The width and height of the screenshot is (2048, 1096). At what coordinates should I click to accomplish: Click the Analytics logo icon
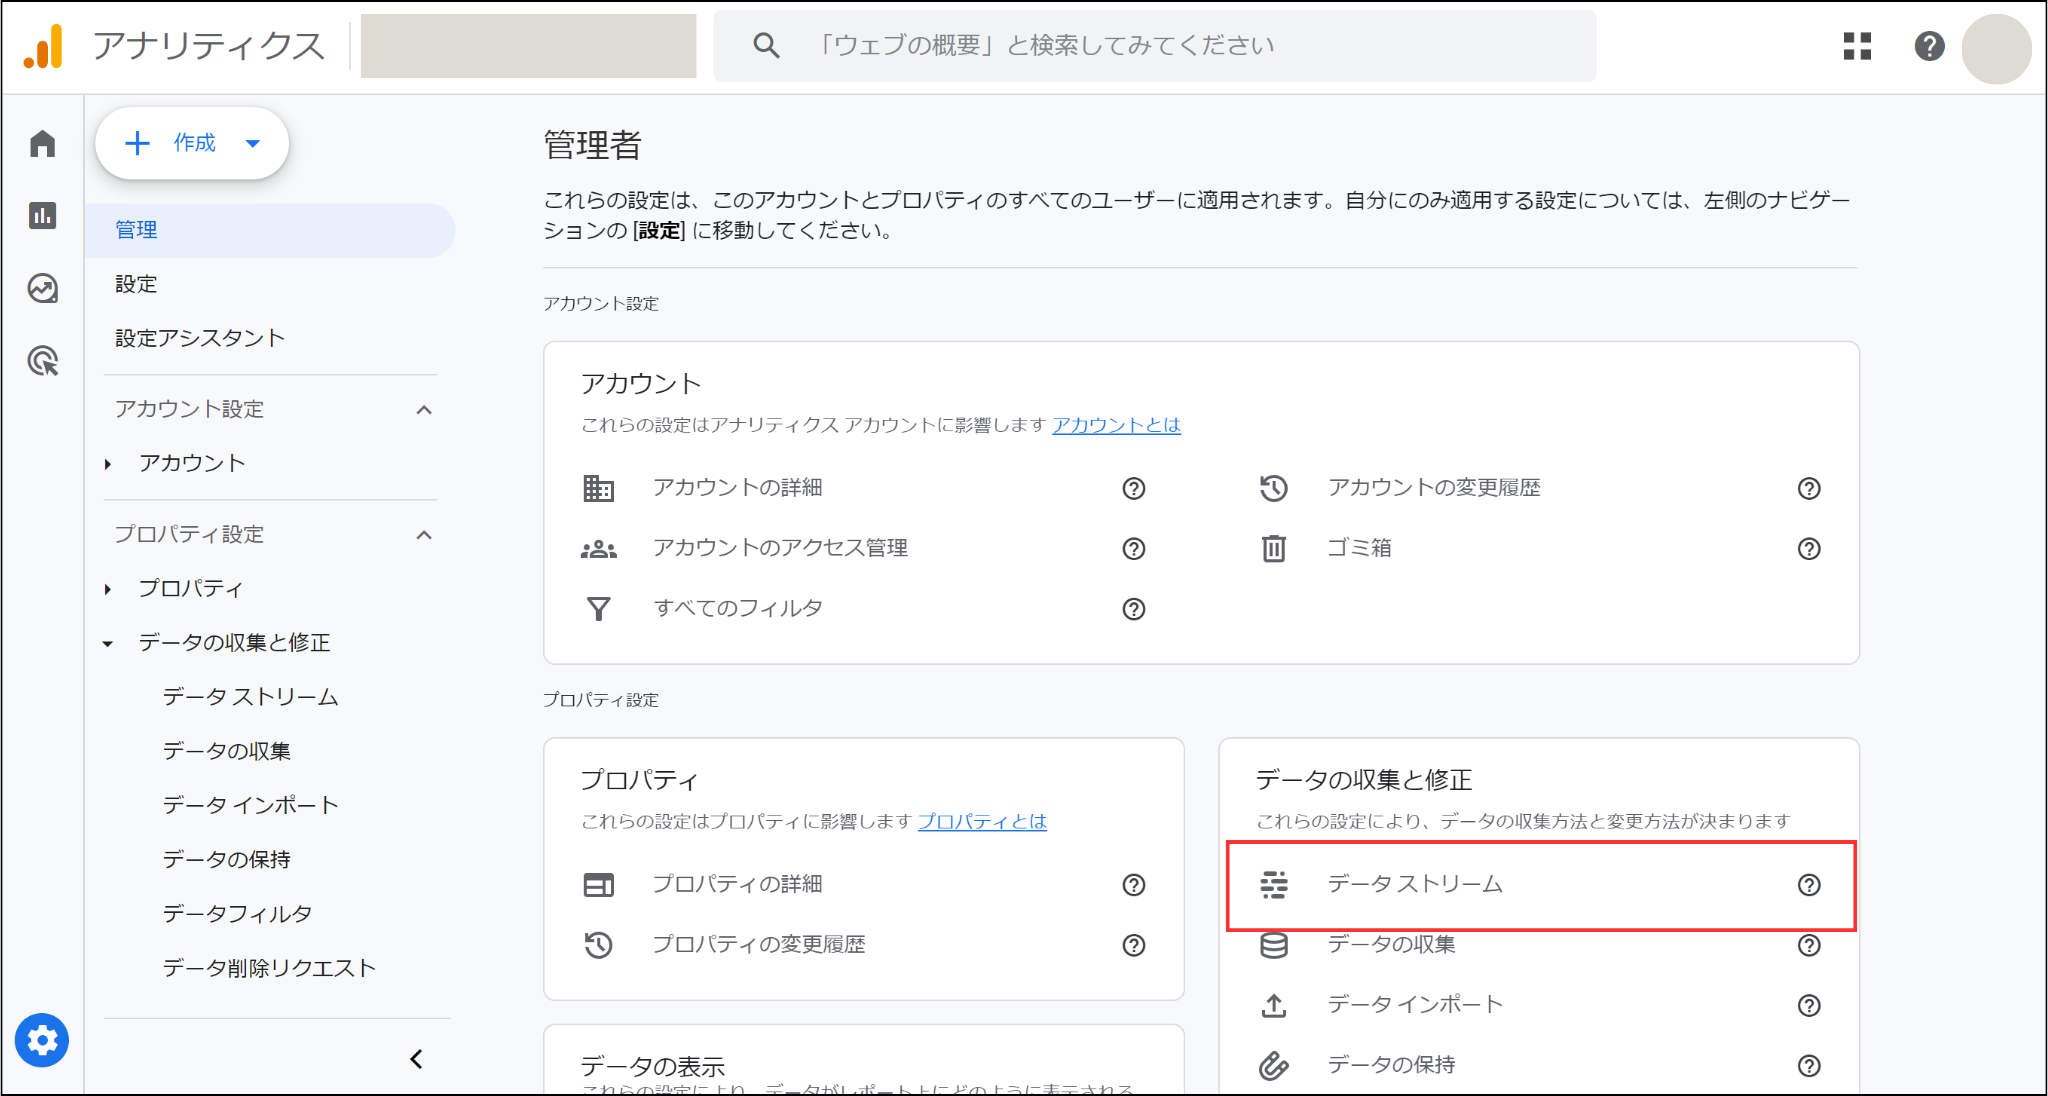coord(43,46)
